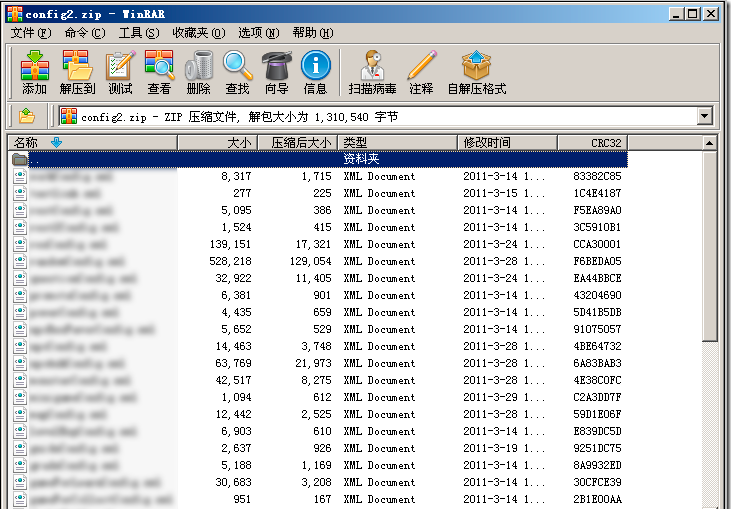Click the 扫描病毒 (Scan virus) icon
Viewport: 731px width, 509px height.
(x=372, y=66)
